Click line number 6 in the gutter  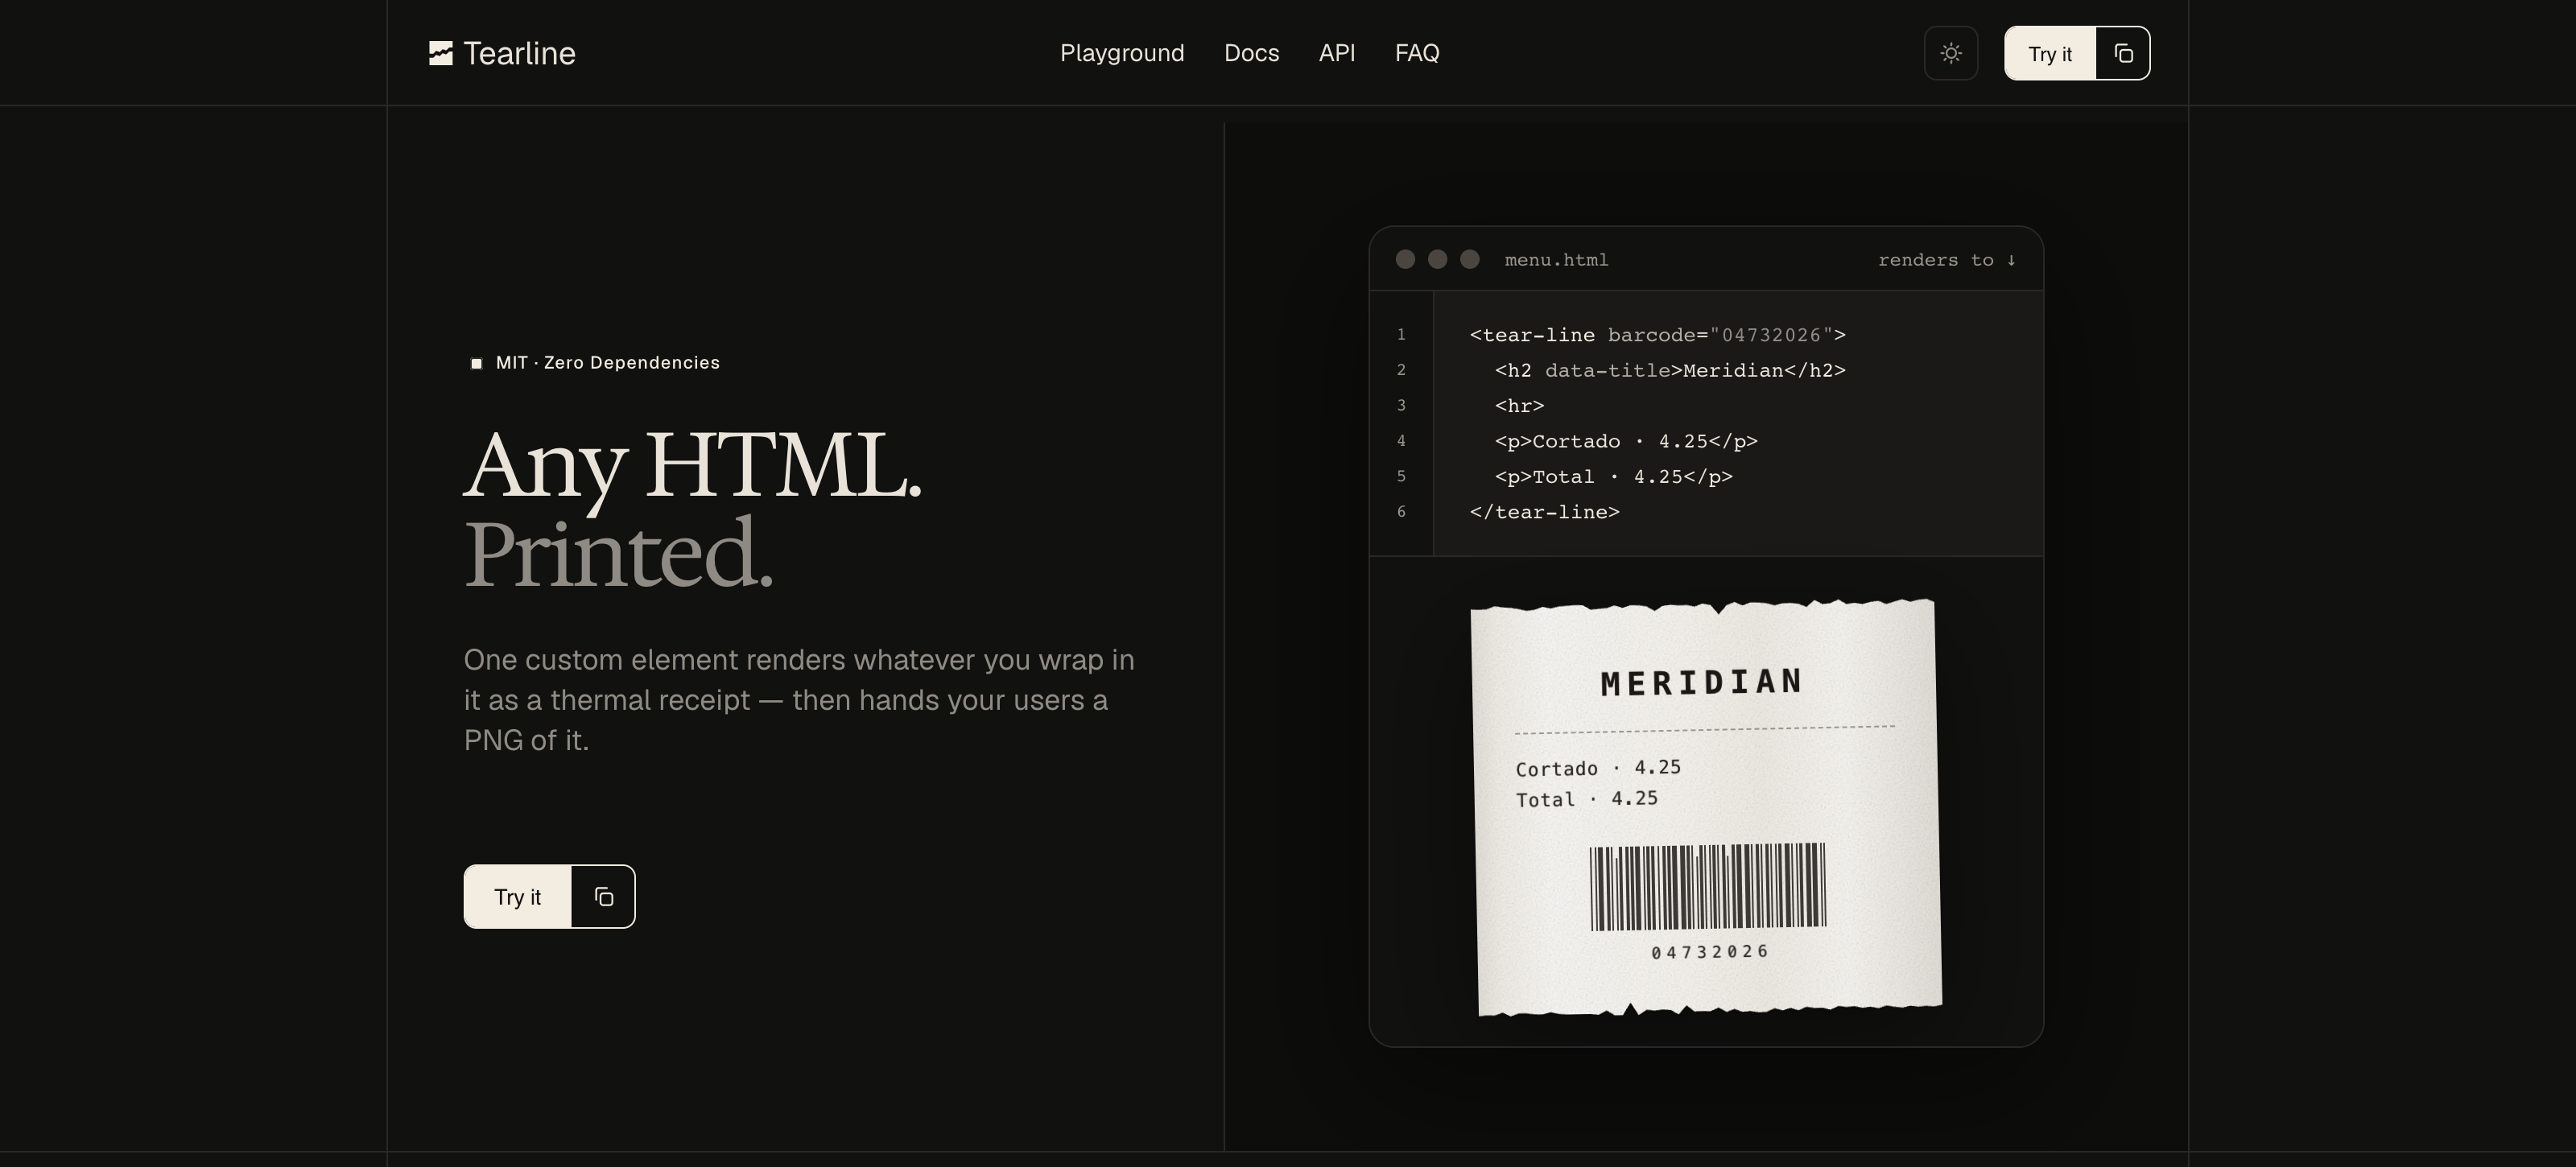1401,512
